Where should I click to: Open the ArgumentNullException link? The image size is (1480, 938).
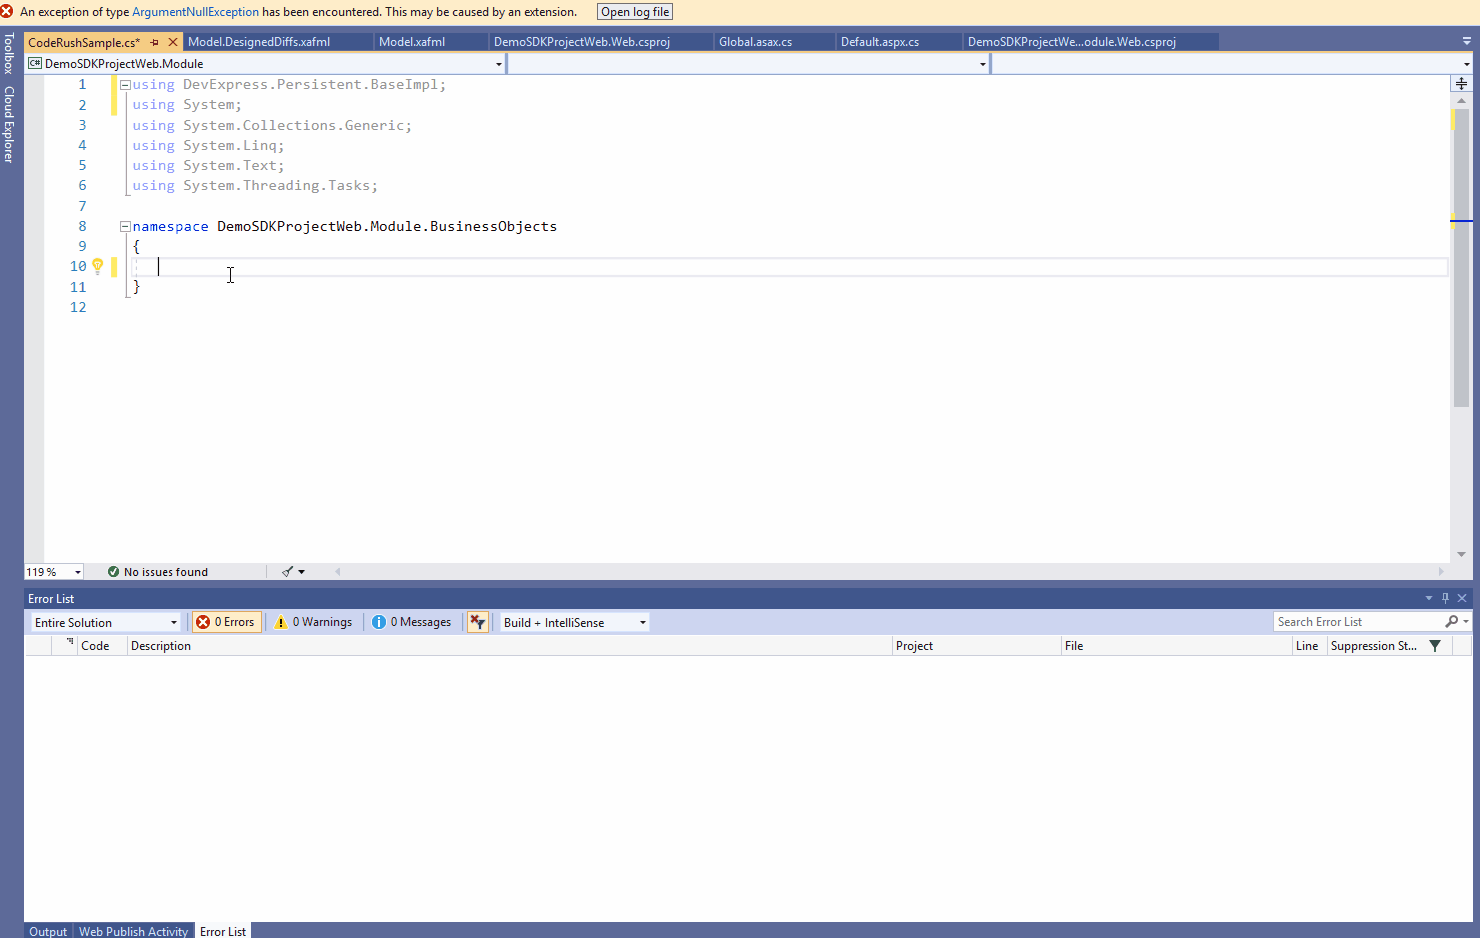pyautogui.click(x=195, y=12)
